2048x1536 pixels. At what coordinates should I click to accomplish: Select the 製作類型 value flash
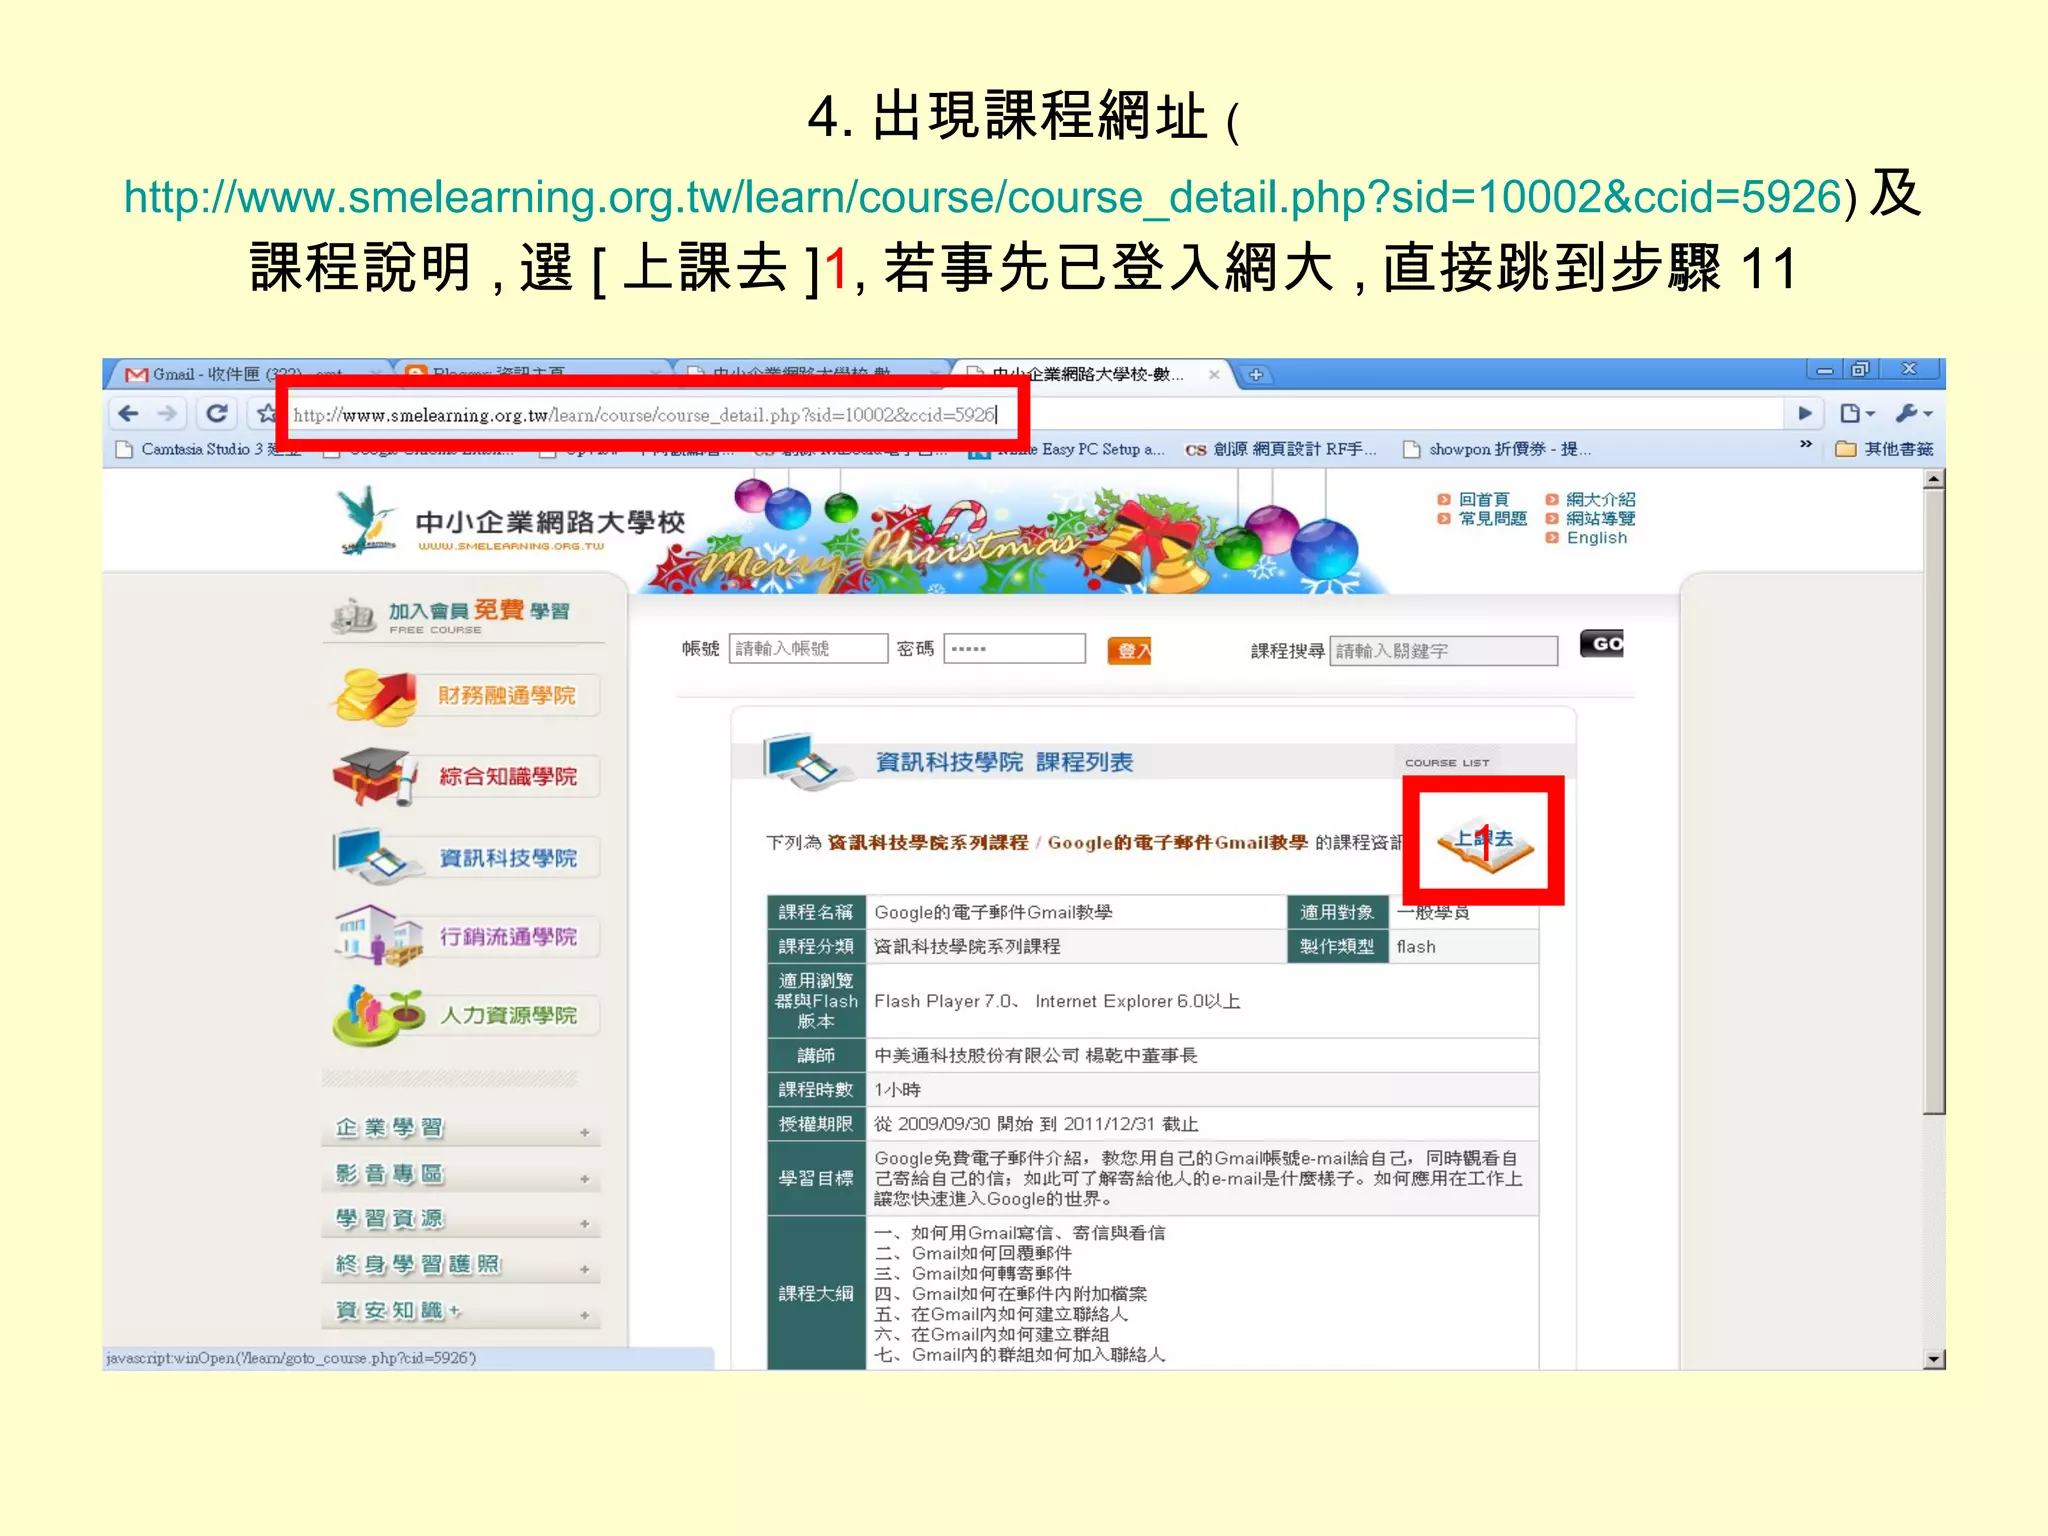[x=1416, y=947]
